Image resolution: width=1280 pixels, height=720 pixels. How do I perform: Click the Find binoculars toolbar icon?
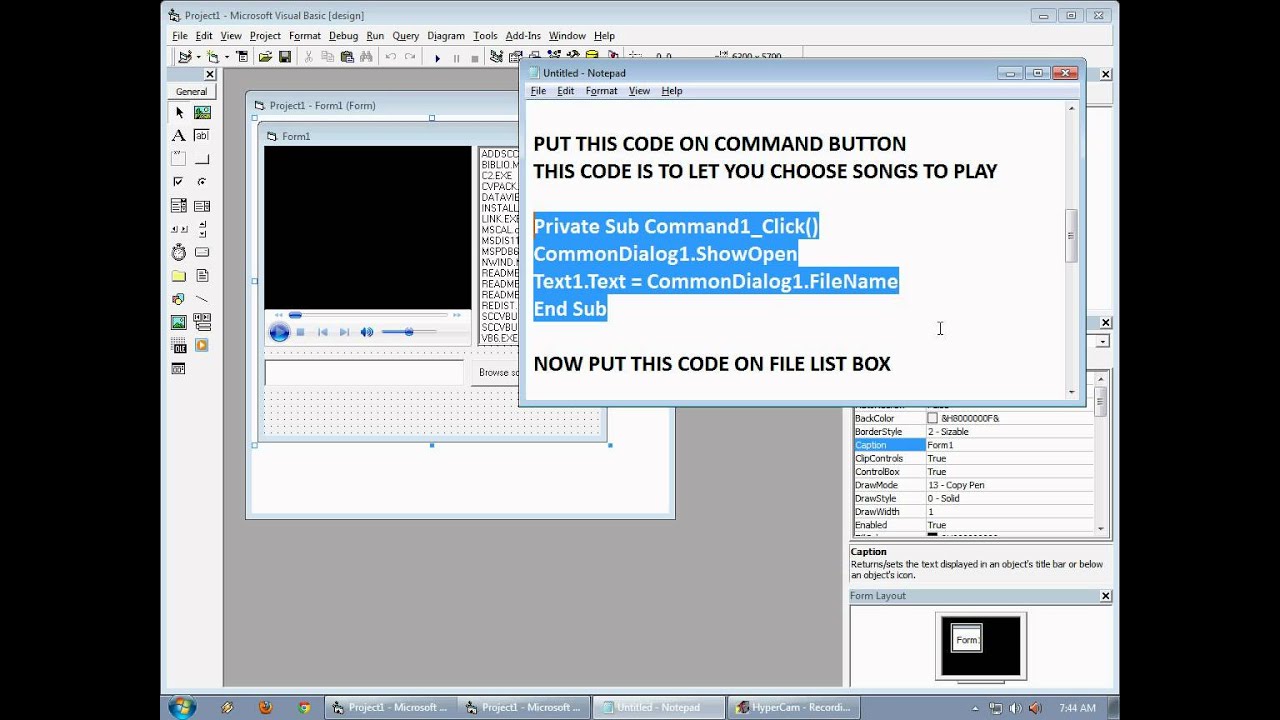tap(366, 57)
